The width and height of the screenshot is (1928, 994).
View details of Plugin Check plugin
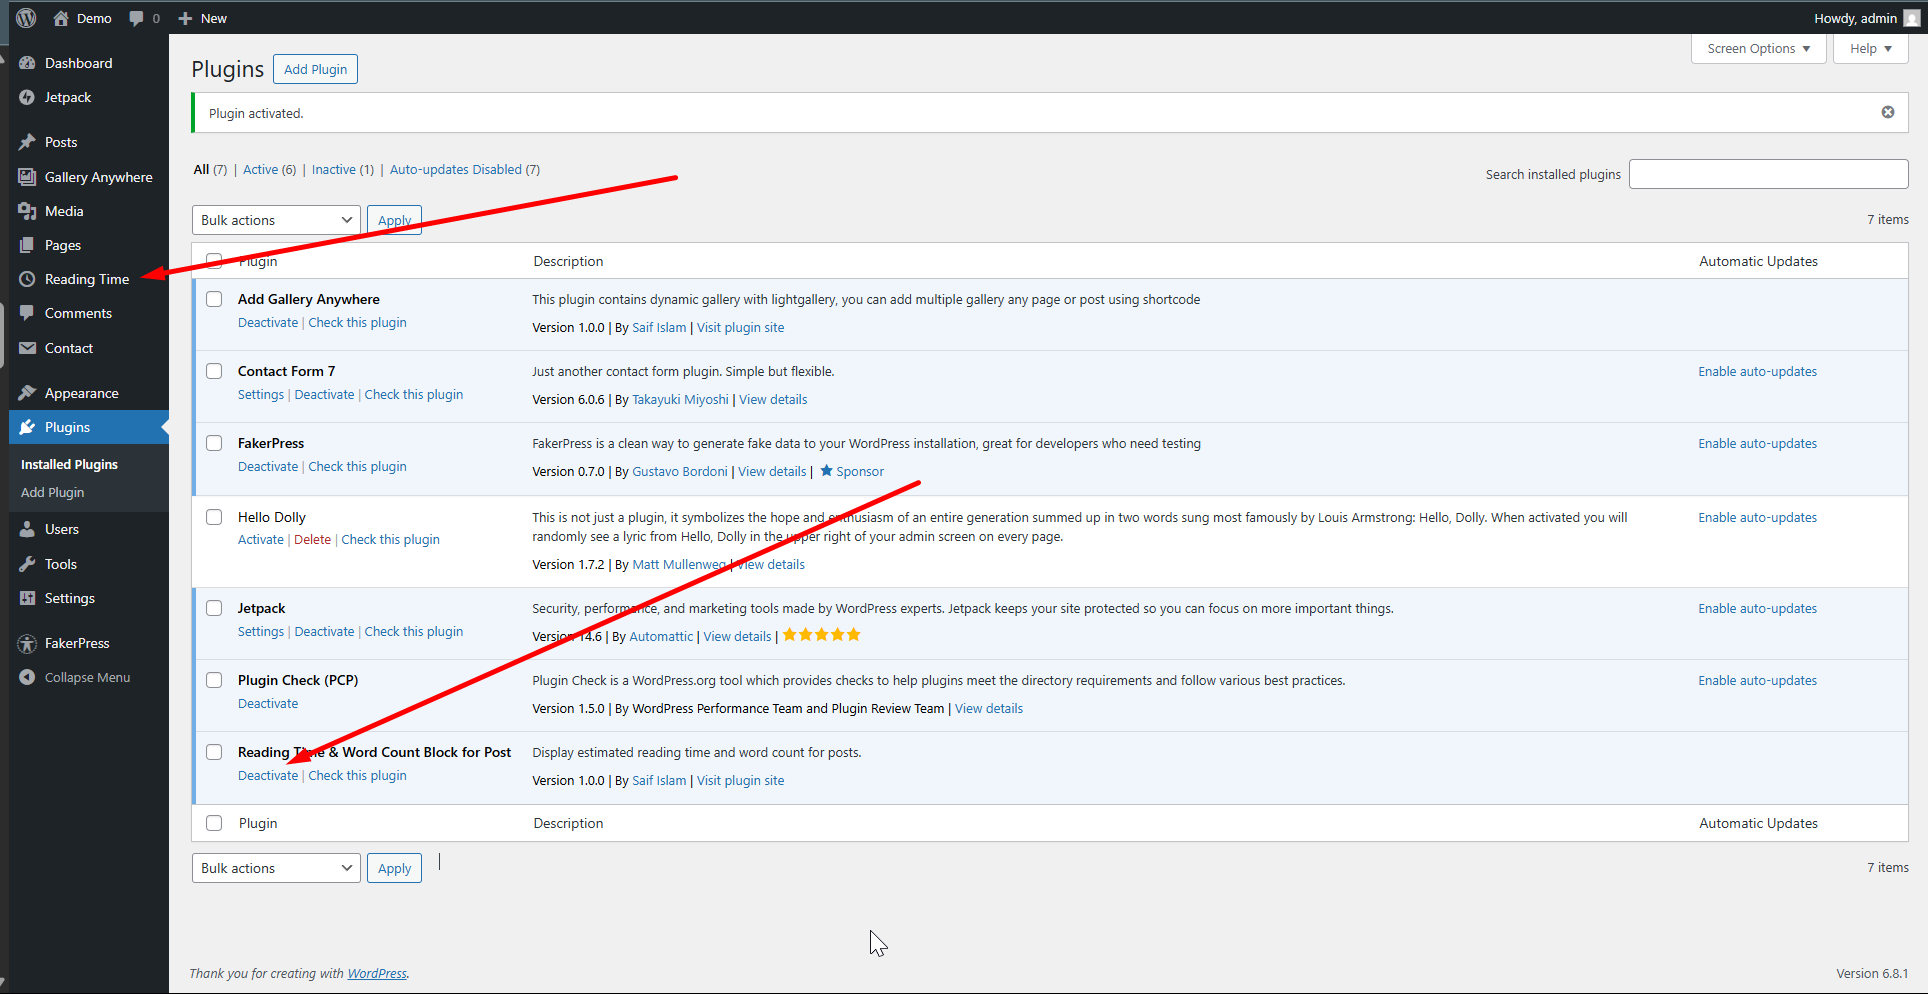tap(989, 708)
